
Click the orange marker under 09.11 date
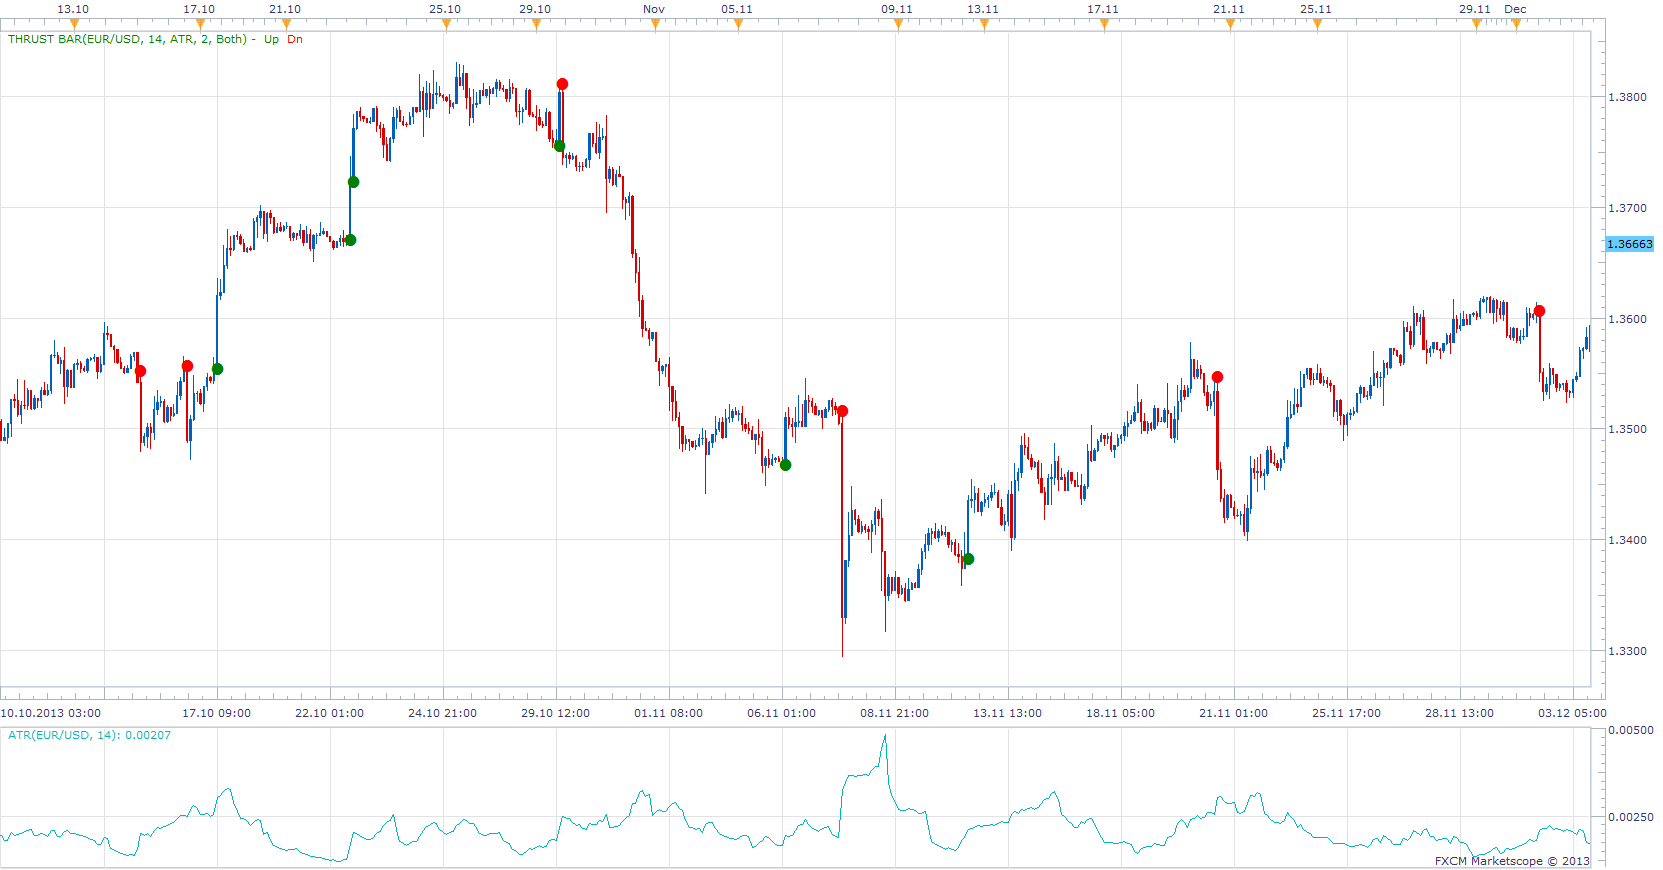(898, 25)
